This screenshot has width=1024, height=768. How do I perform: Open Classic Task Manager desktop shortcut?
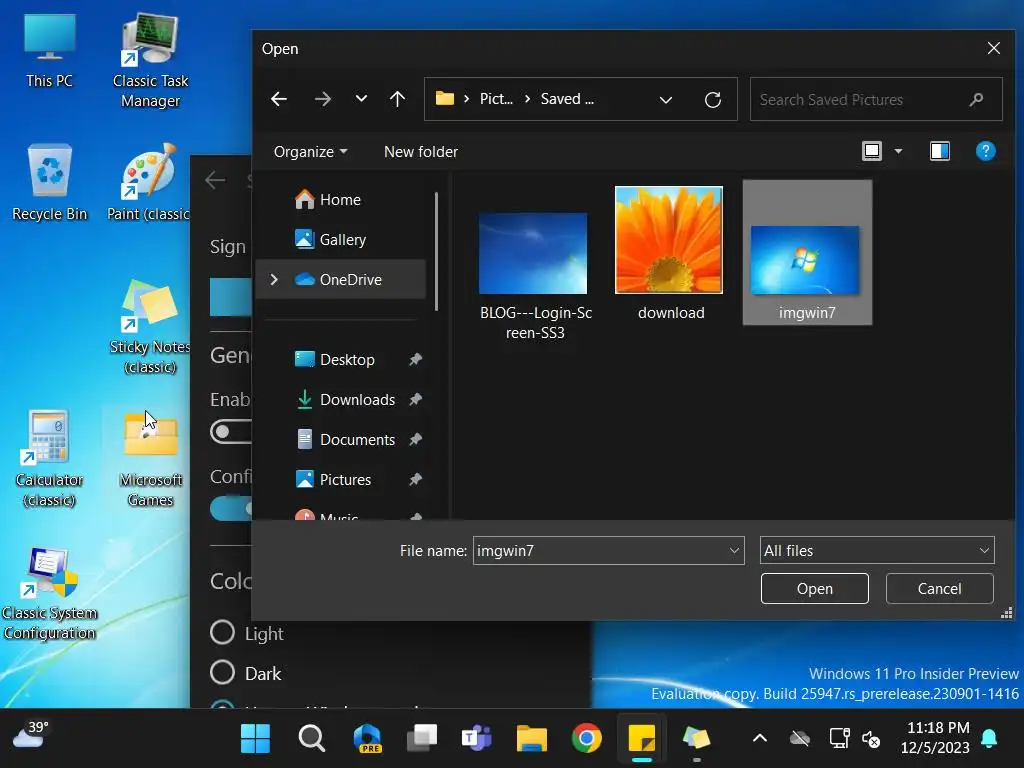(x=150, y=61)
